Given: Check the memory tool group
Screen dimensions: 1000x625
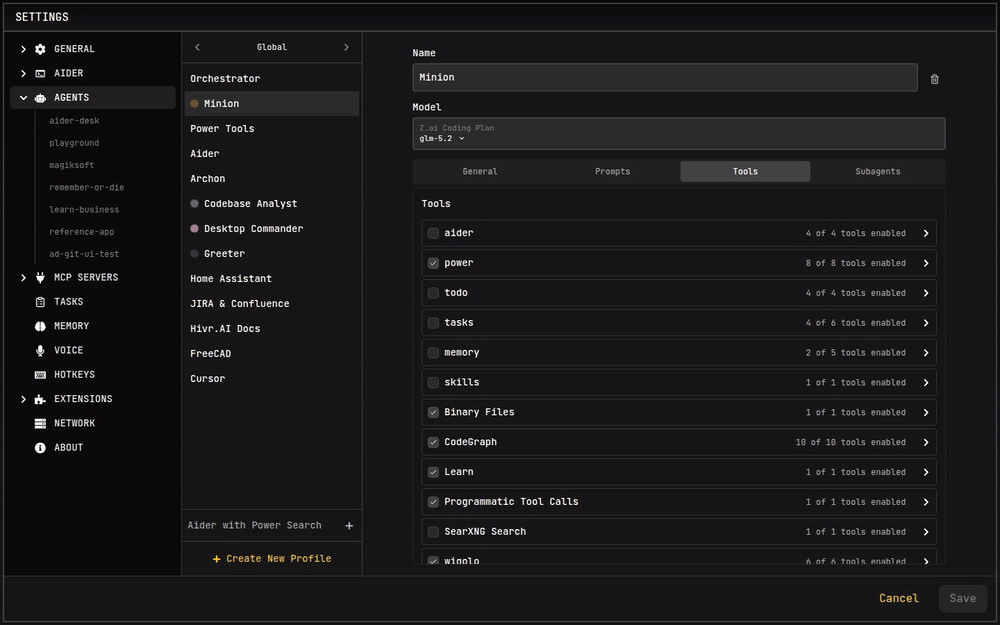Looking at the screenshot, I should (x=433, y=353).
